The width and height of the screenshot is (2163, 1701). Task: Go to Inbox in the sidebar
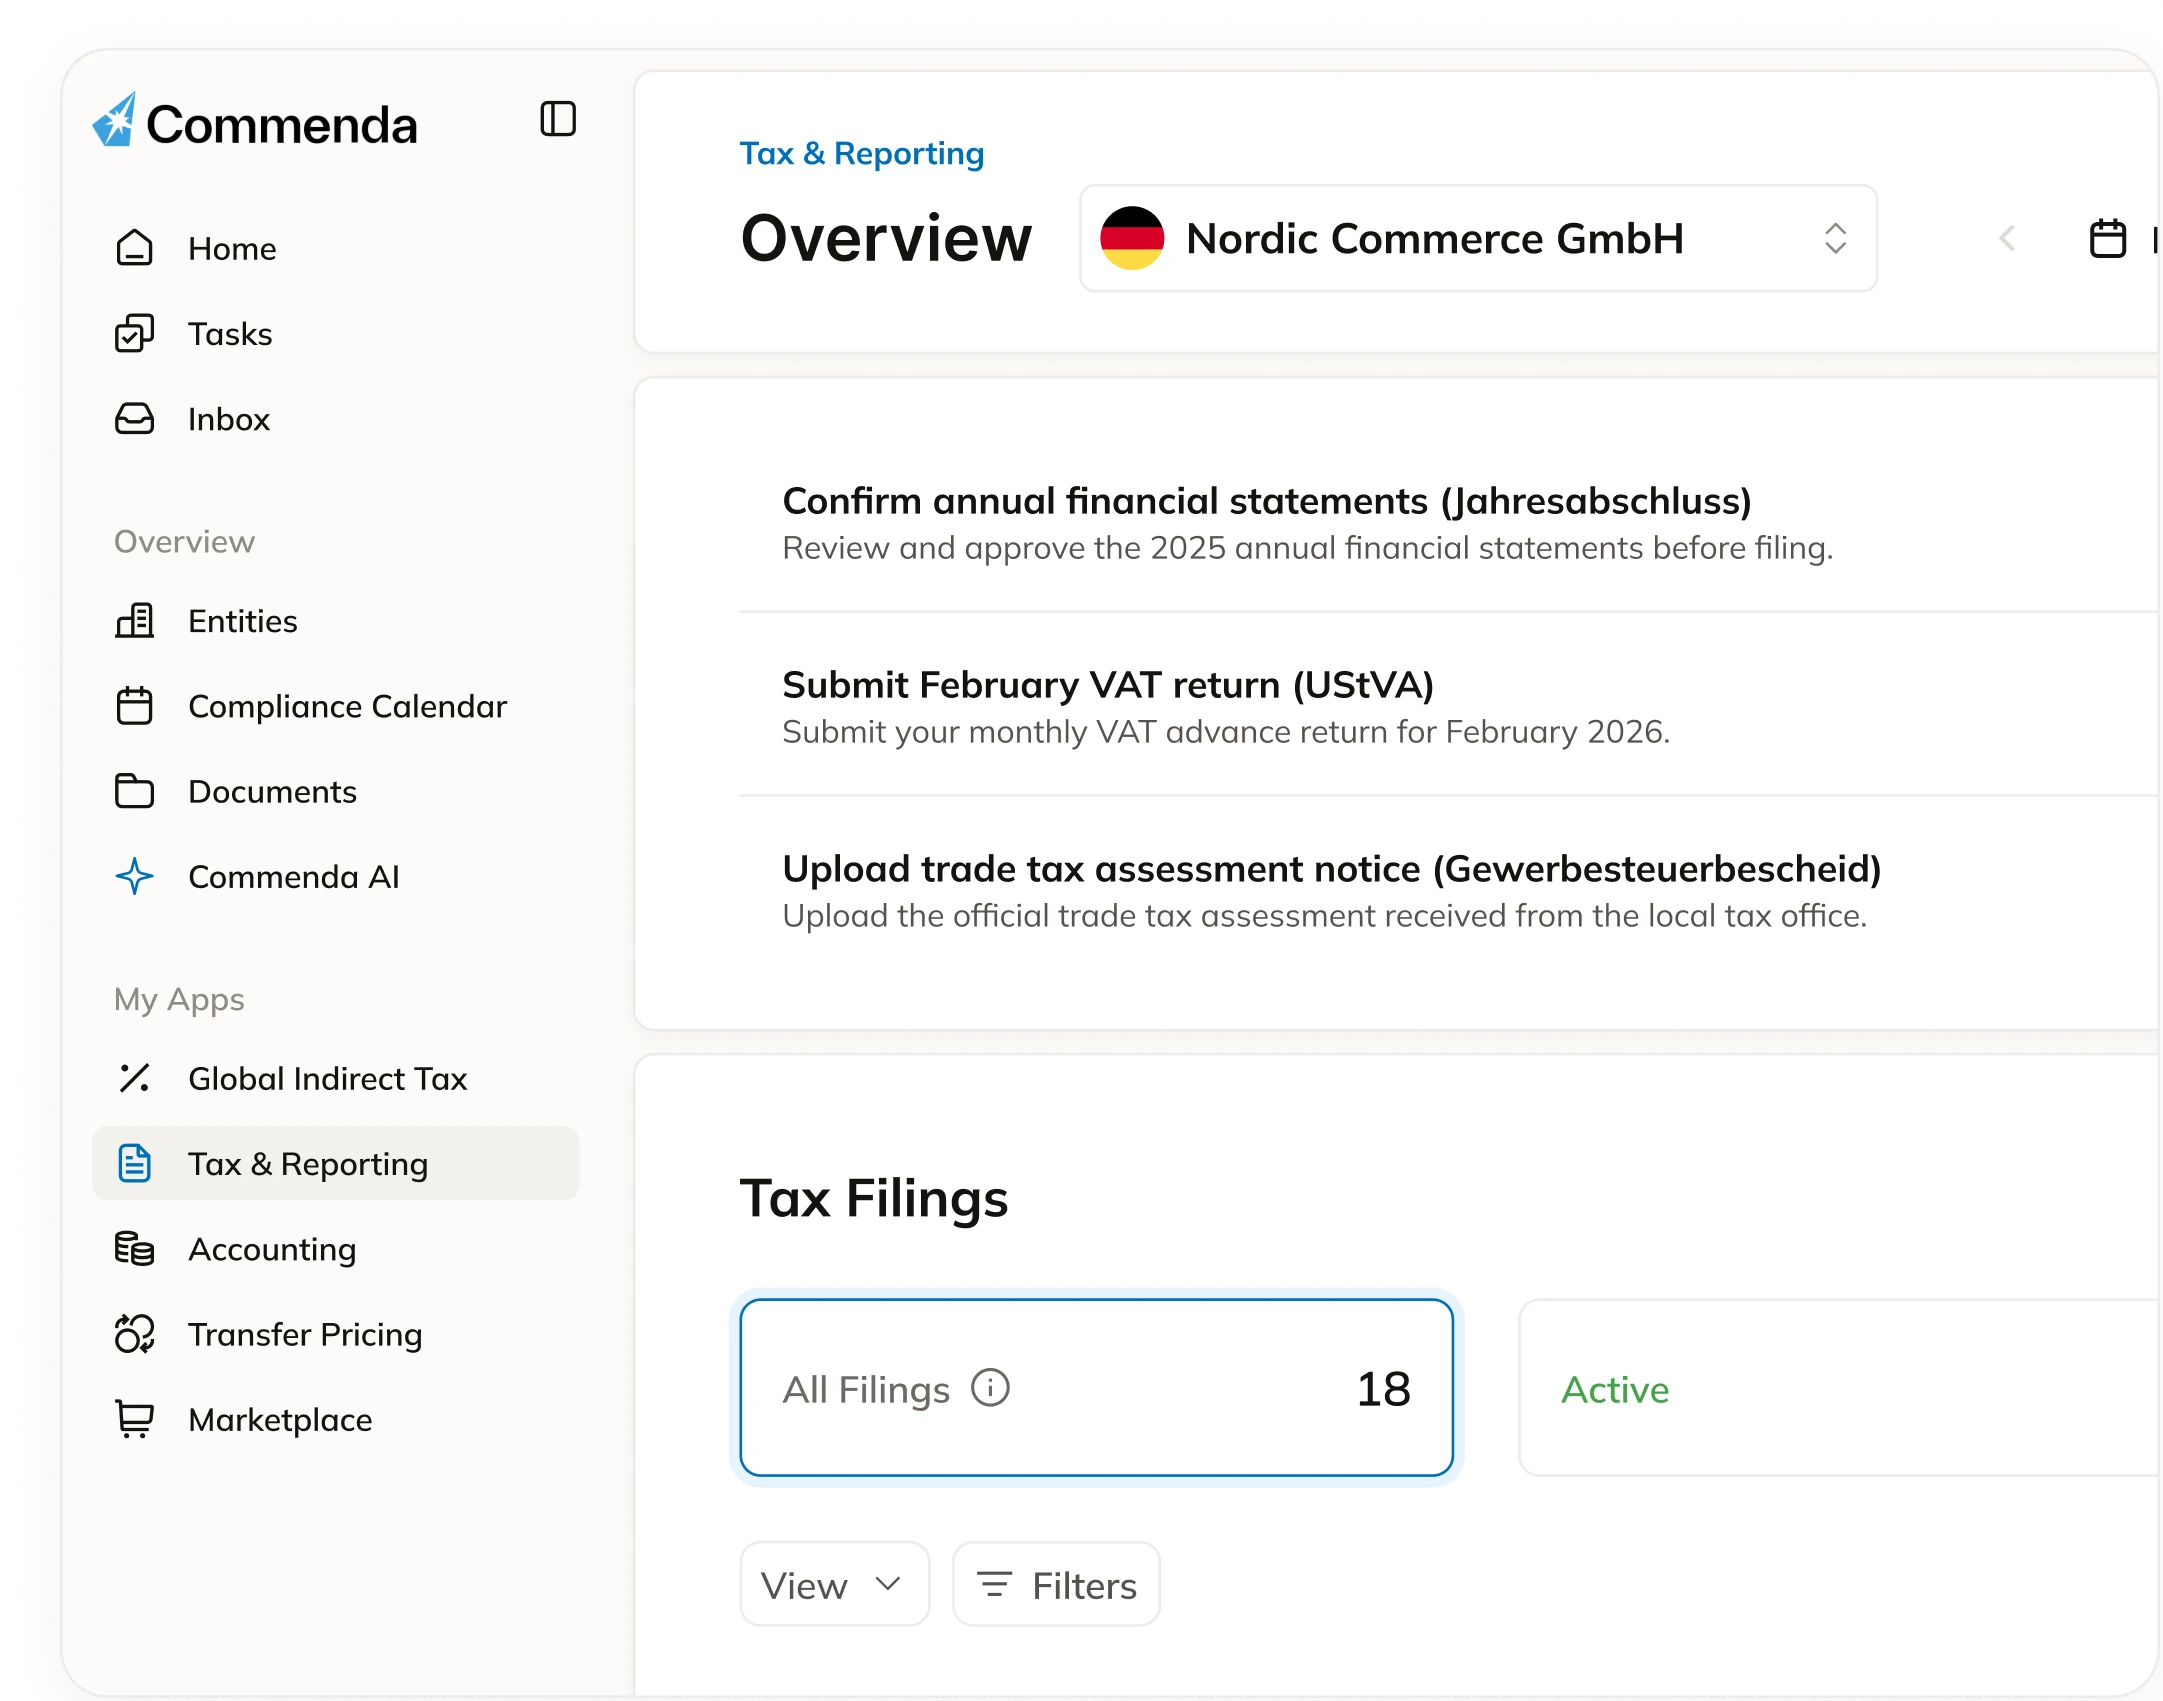coord(335,419)
